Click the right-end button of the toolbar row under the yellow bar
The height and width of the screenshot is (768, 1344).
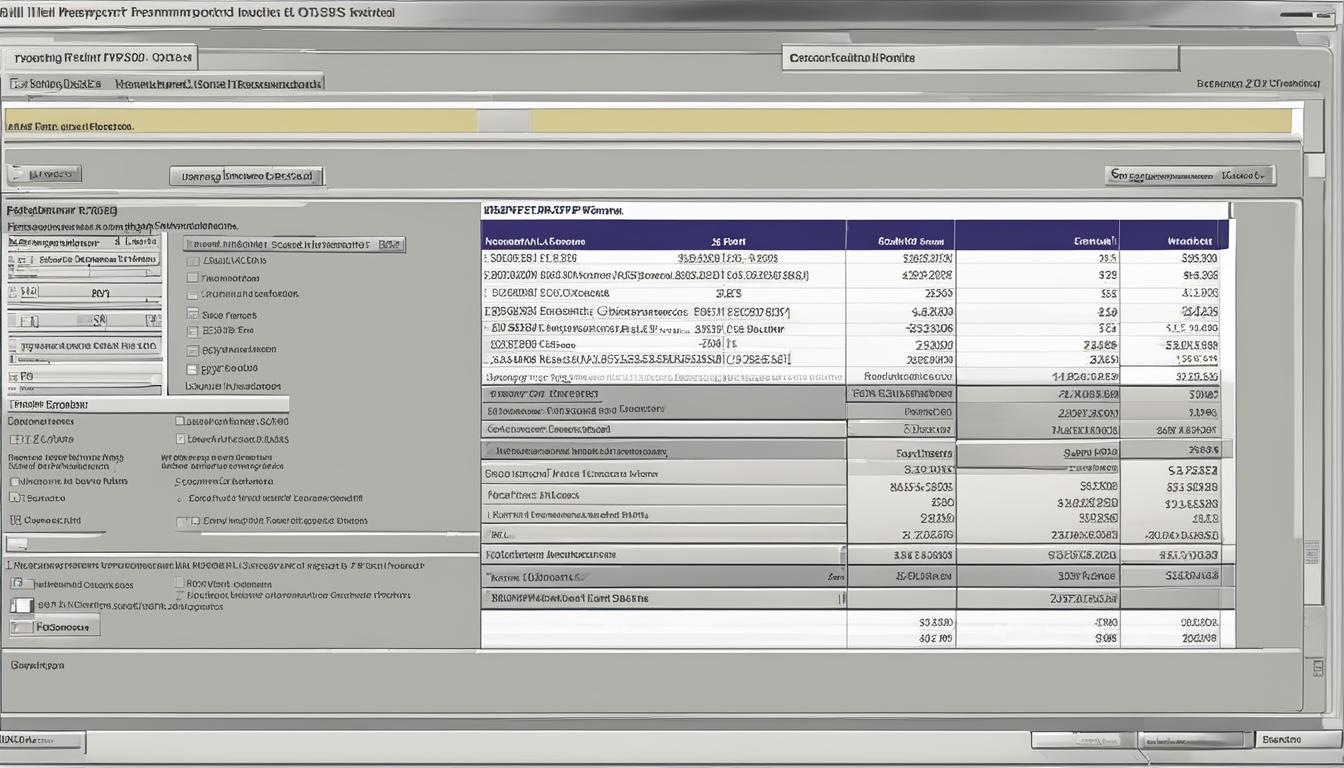tap(1189, 175)
